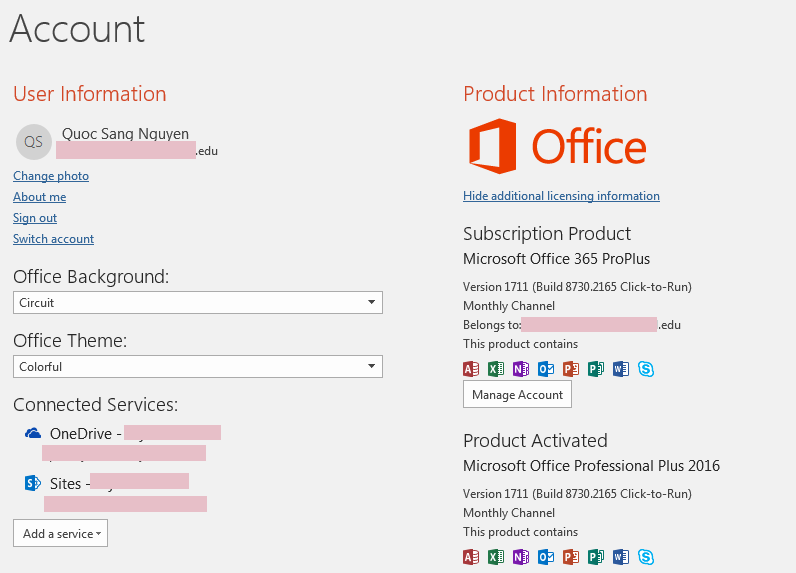Expand the Add a service menu
This screenshot has width=796, height=573.
61,533
